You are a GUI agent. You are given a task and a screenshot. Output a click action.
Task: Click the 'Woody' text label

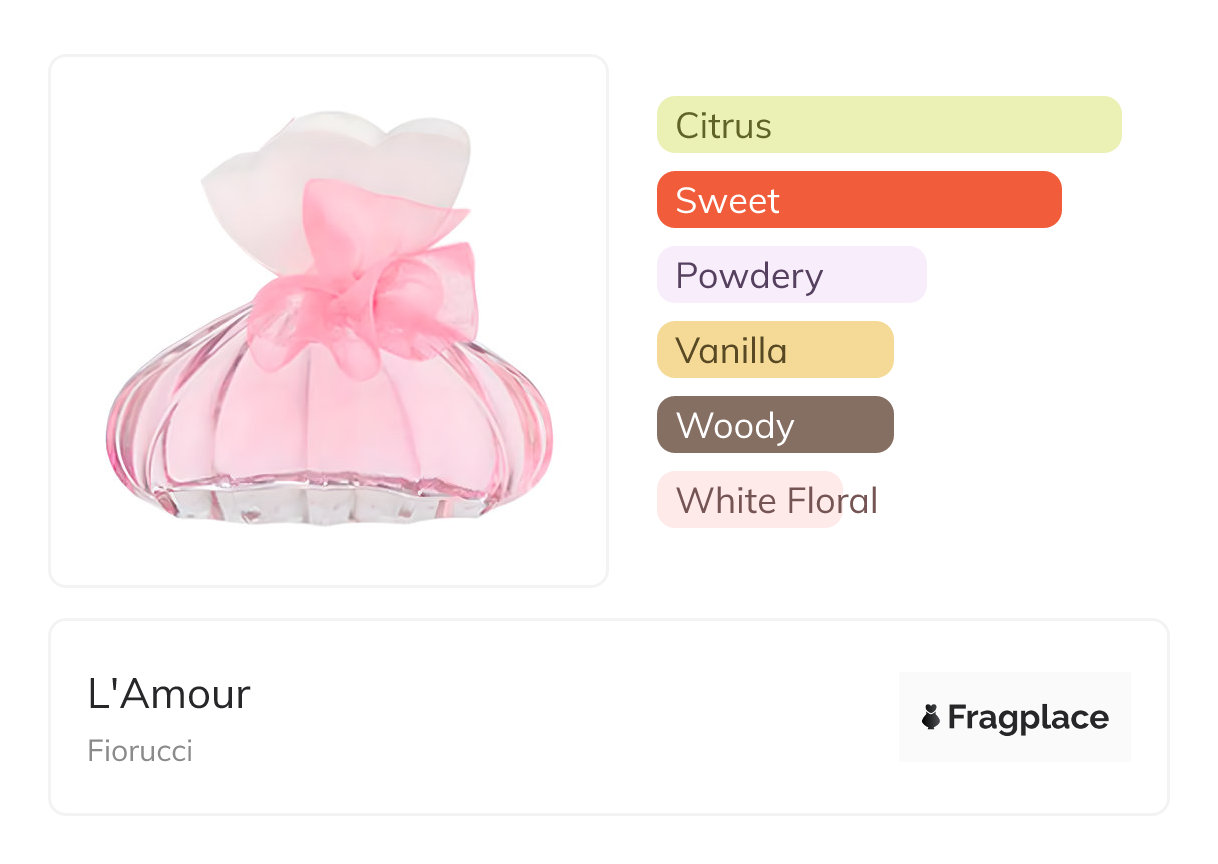pyautogui.click(x=735, y=426)
